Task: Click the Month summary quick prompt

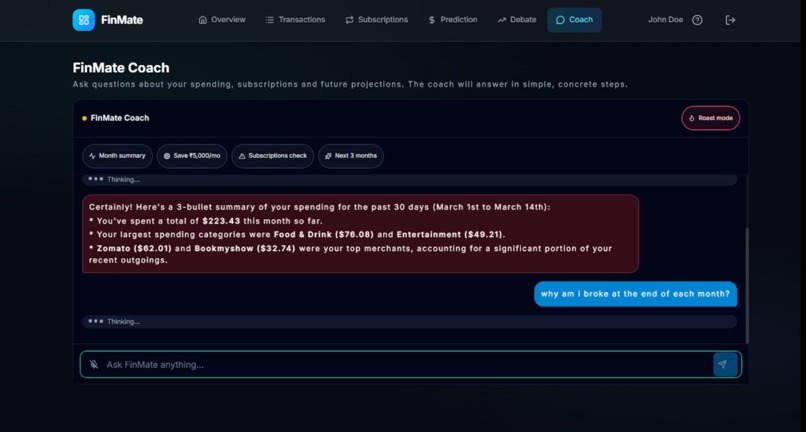Action: (x=117, y=156)
